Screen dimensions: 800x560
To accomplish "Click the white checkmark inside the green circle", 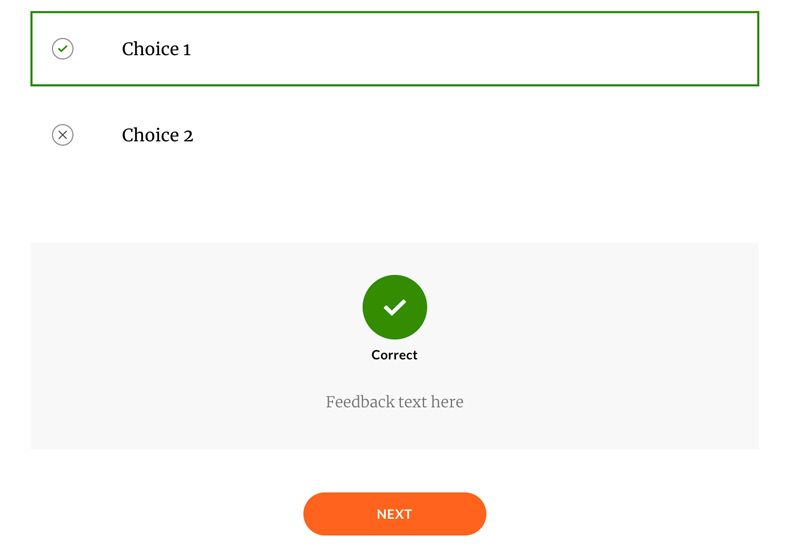I will (x=394, y=307).
